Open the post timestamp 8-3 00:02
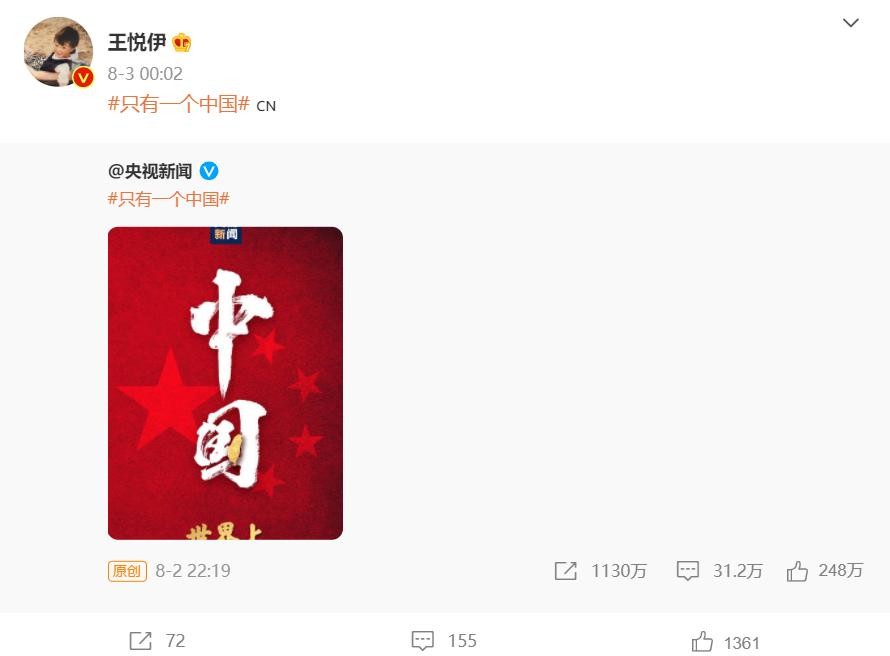 (145, 74)
